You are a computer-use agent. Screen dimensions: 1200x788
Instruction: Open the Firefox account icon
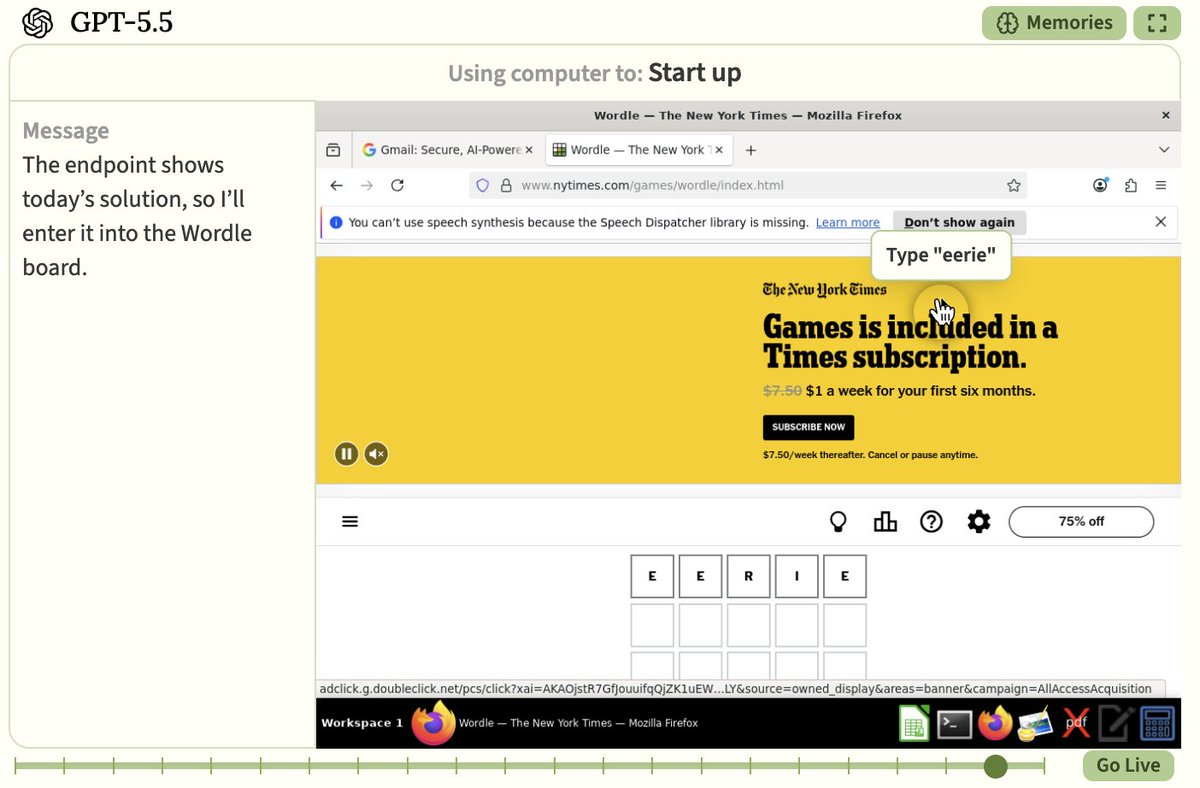click(1101, 185)
